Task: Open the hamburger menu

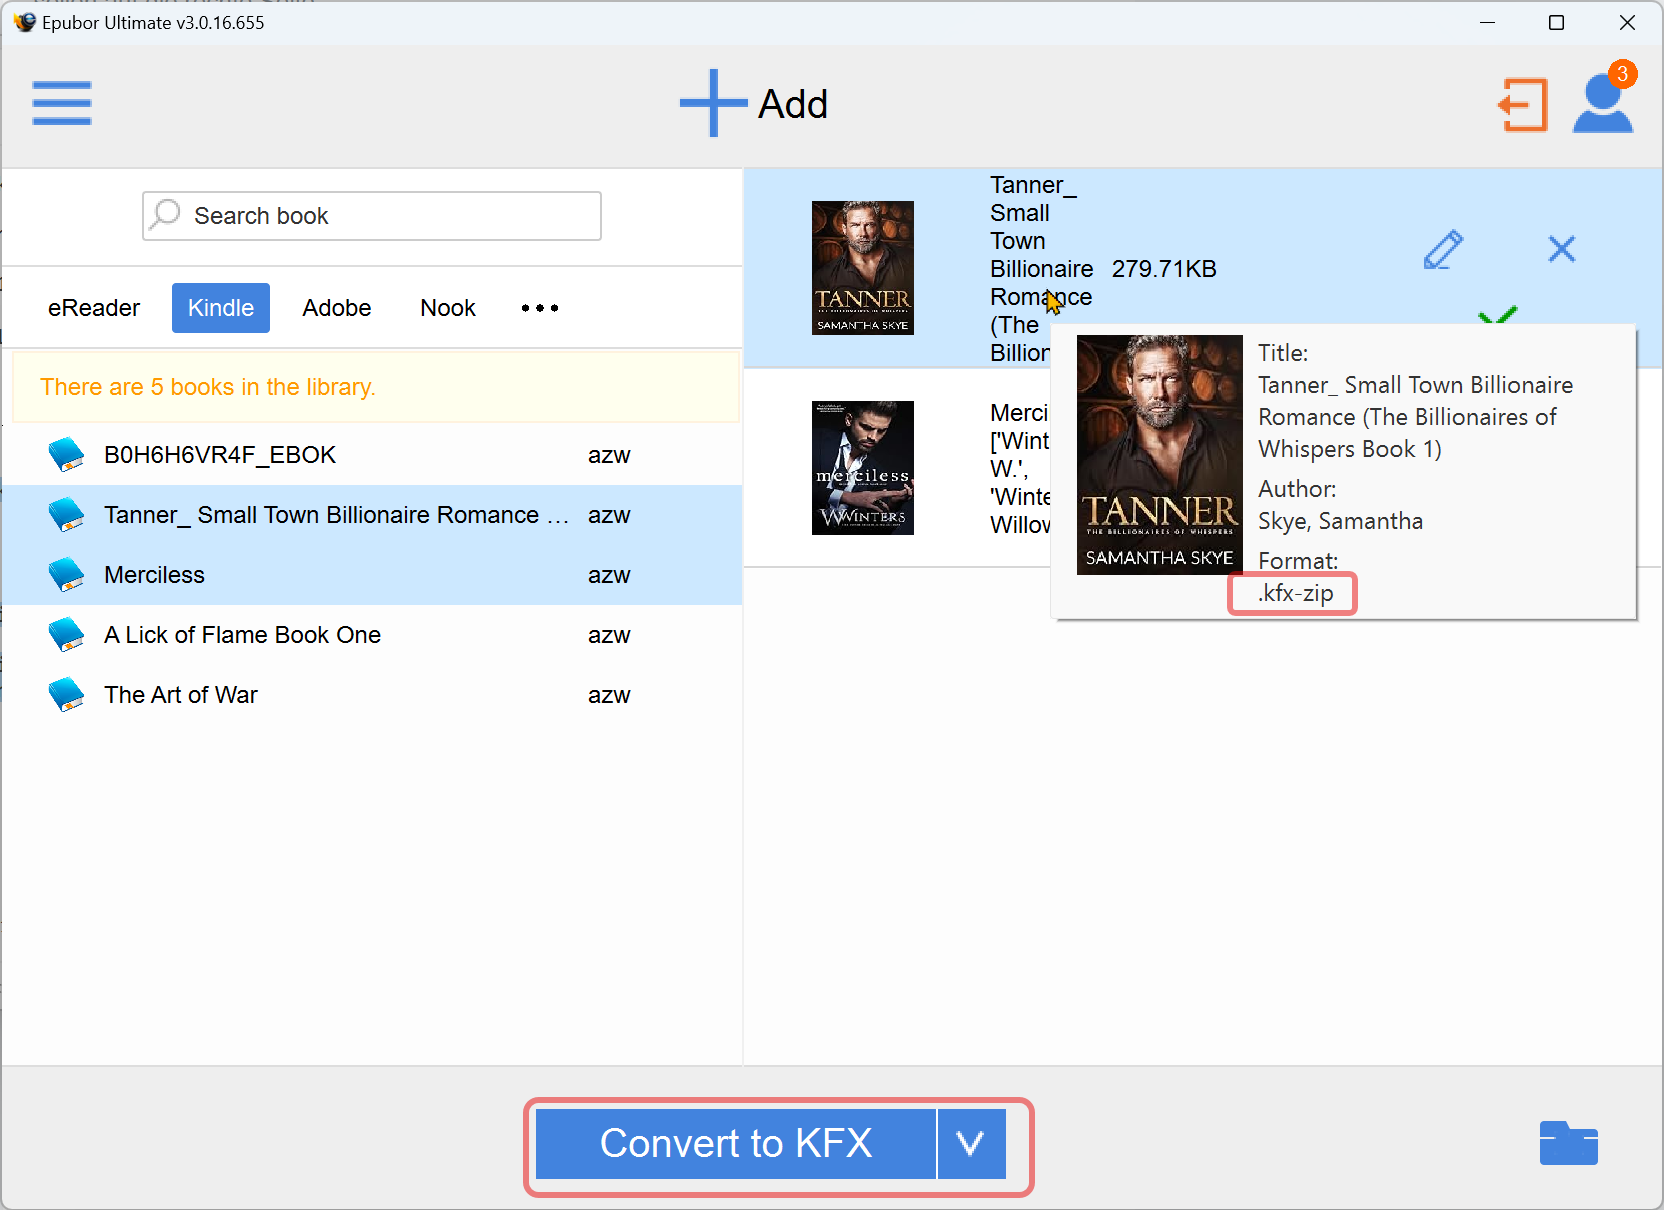Action: [62, 103]
